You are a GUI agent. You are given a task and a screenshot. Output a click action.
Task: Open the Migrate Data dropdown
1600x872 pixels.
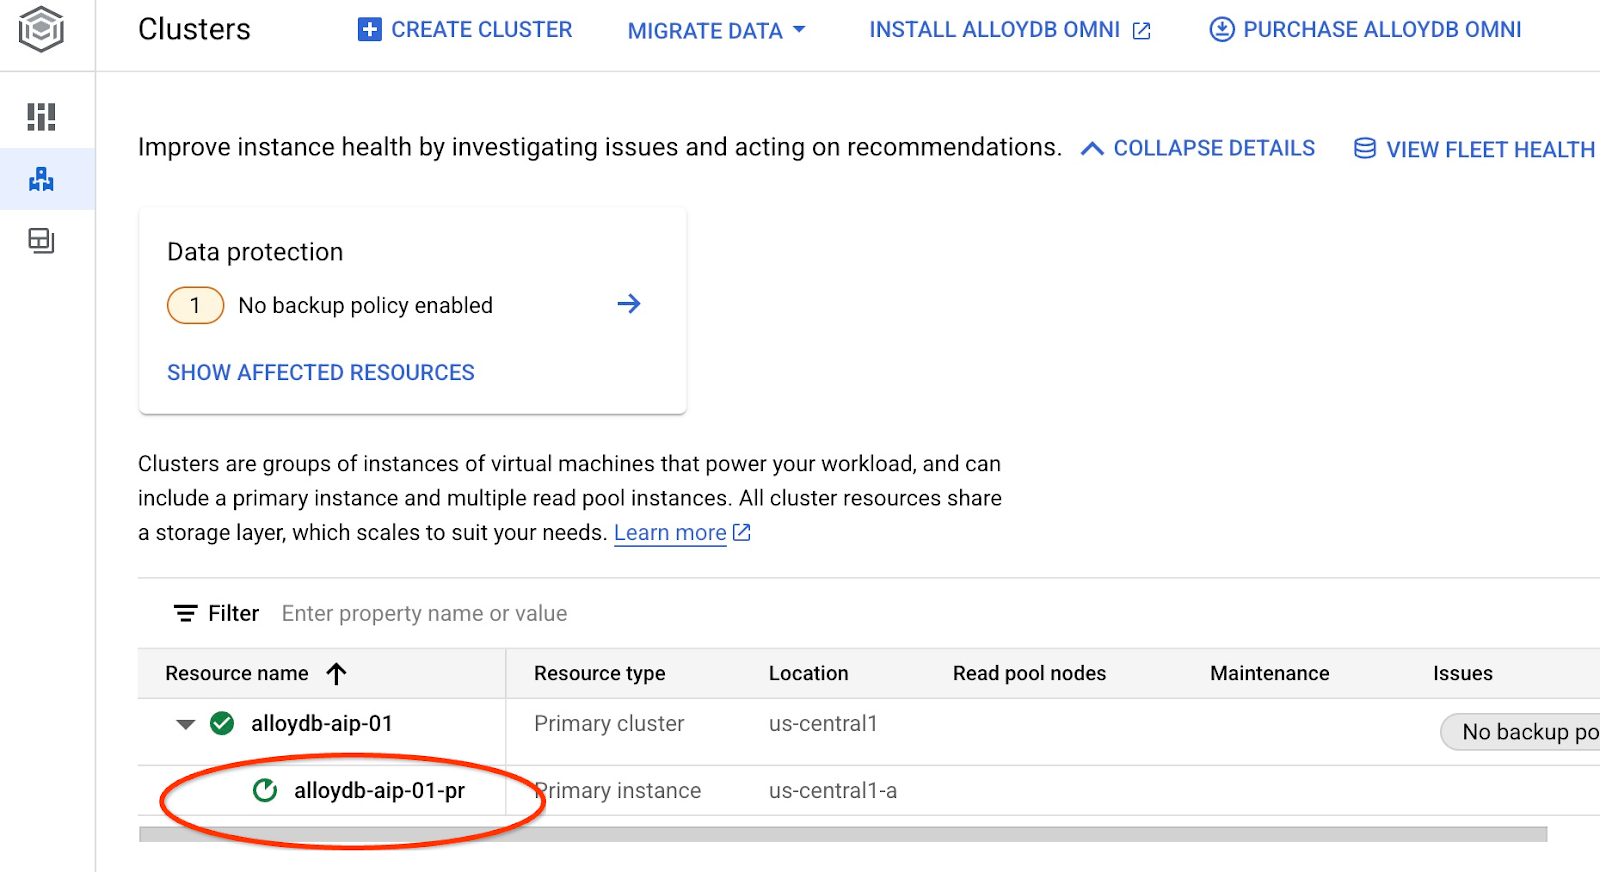click(716, 31)
